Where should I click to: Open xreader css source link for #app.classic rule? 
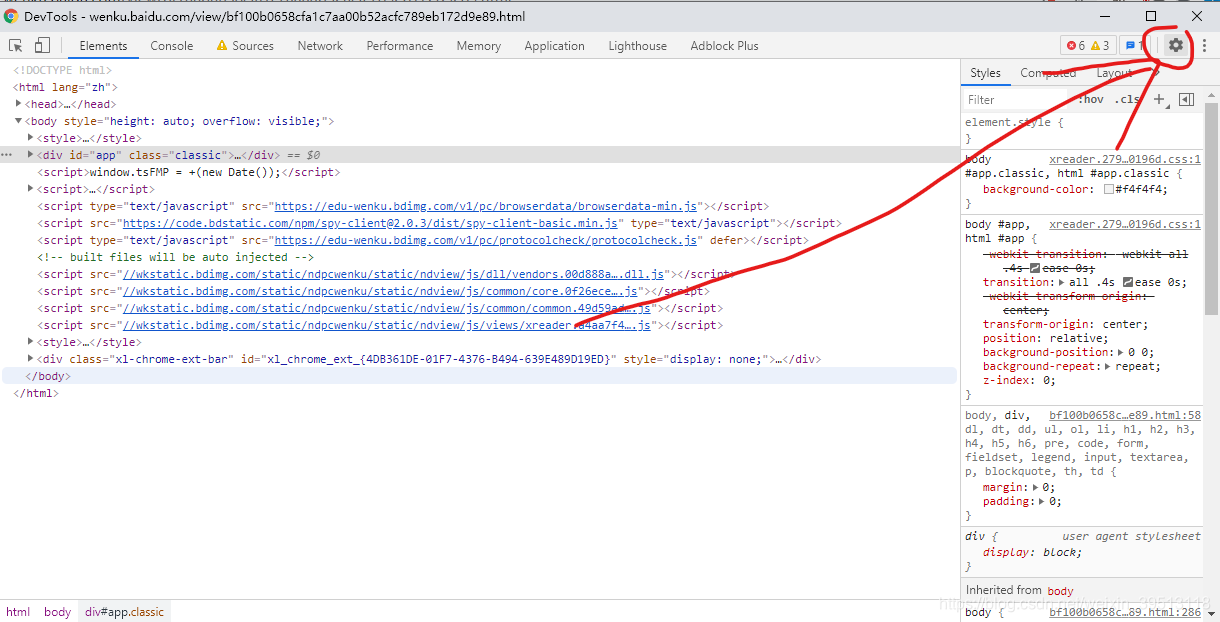click(x=1125, y=159)
